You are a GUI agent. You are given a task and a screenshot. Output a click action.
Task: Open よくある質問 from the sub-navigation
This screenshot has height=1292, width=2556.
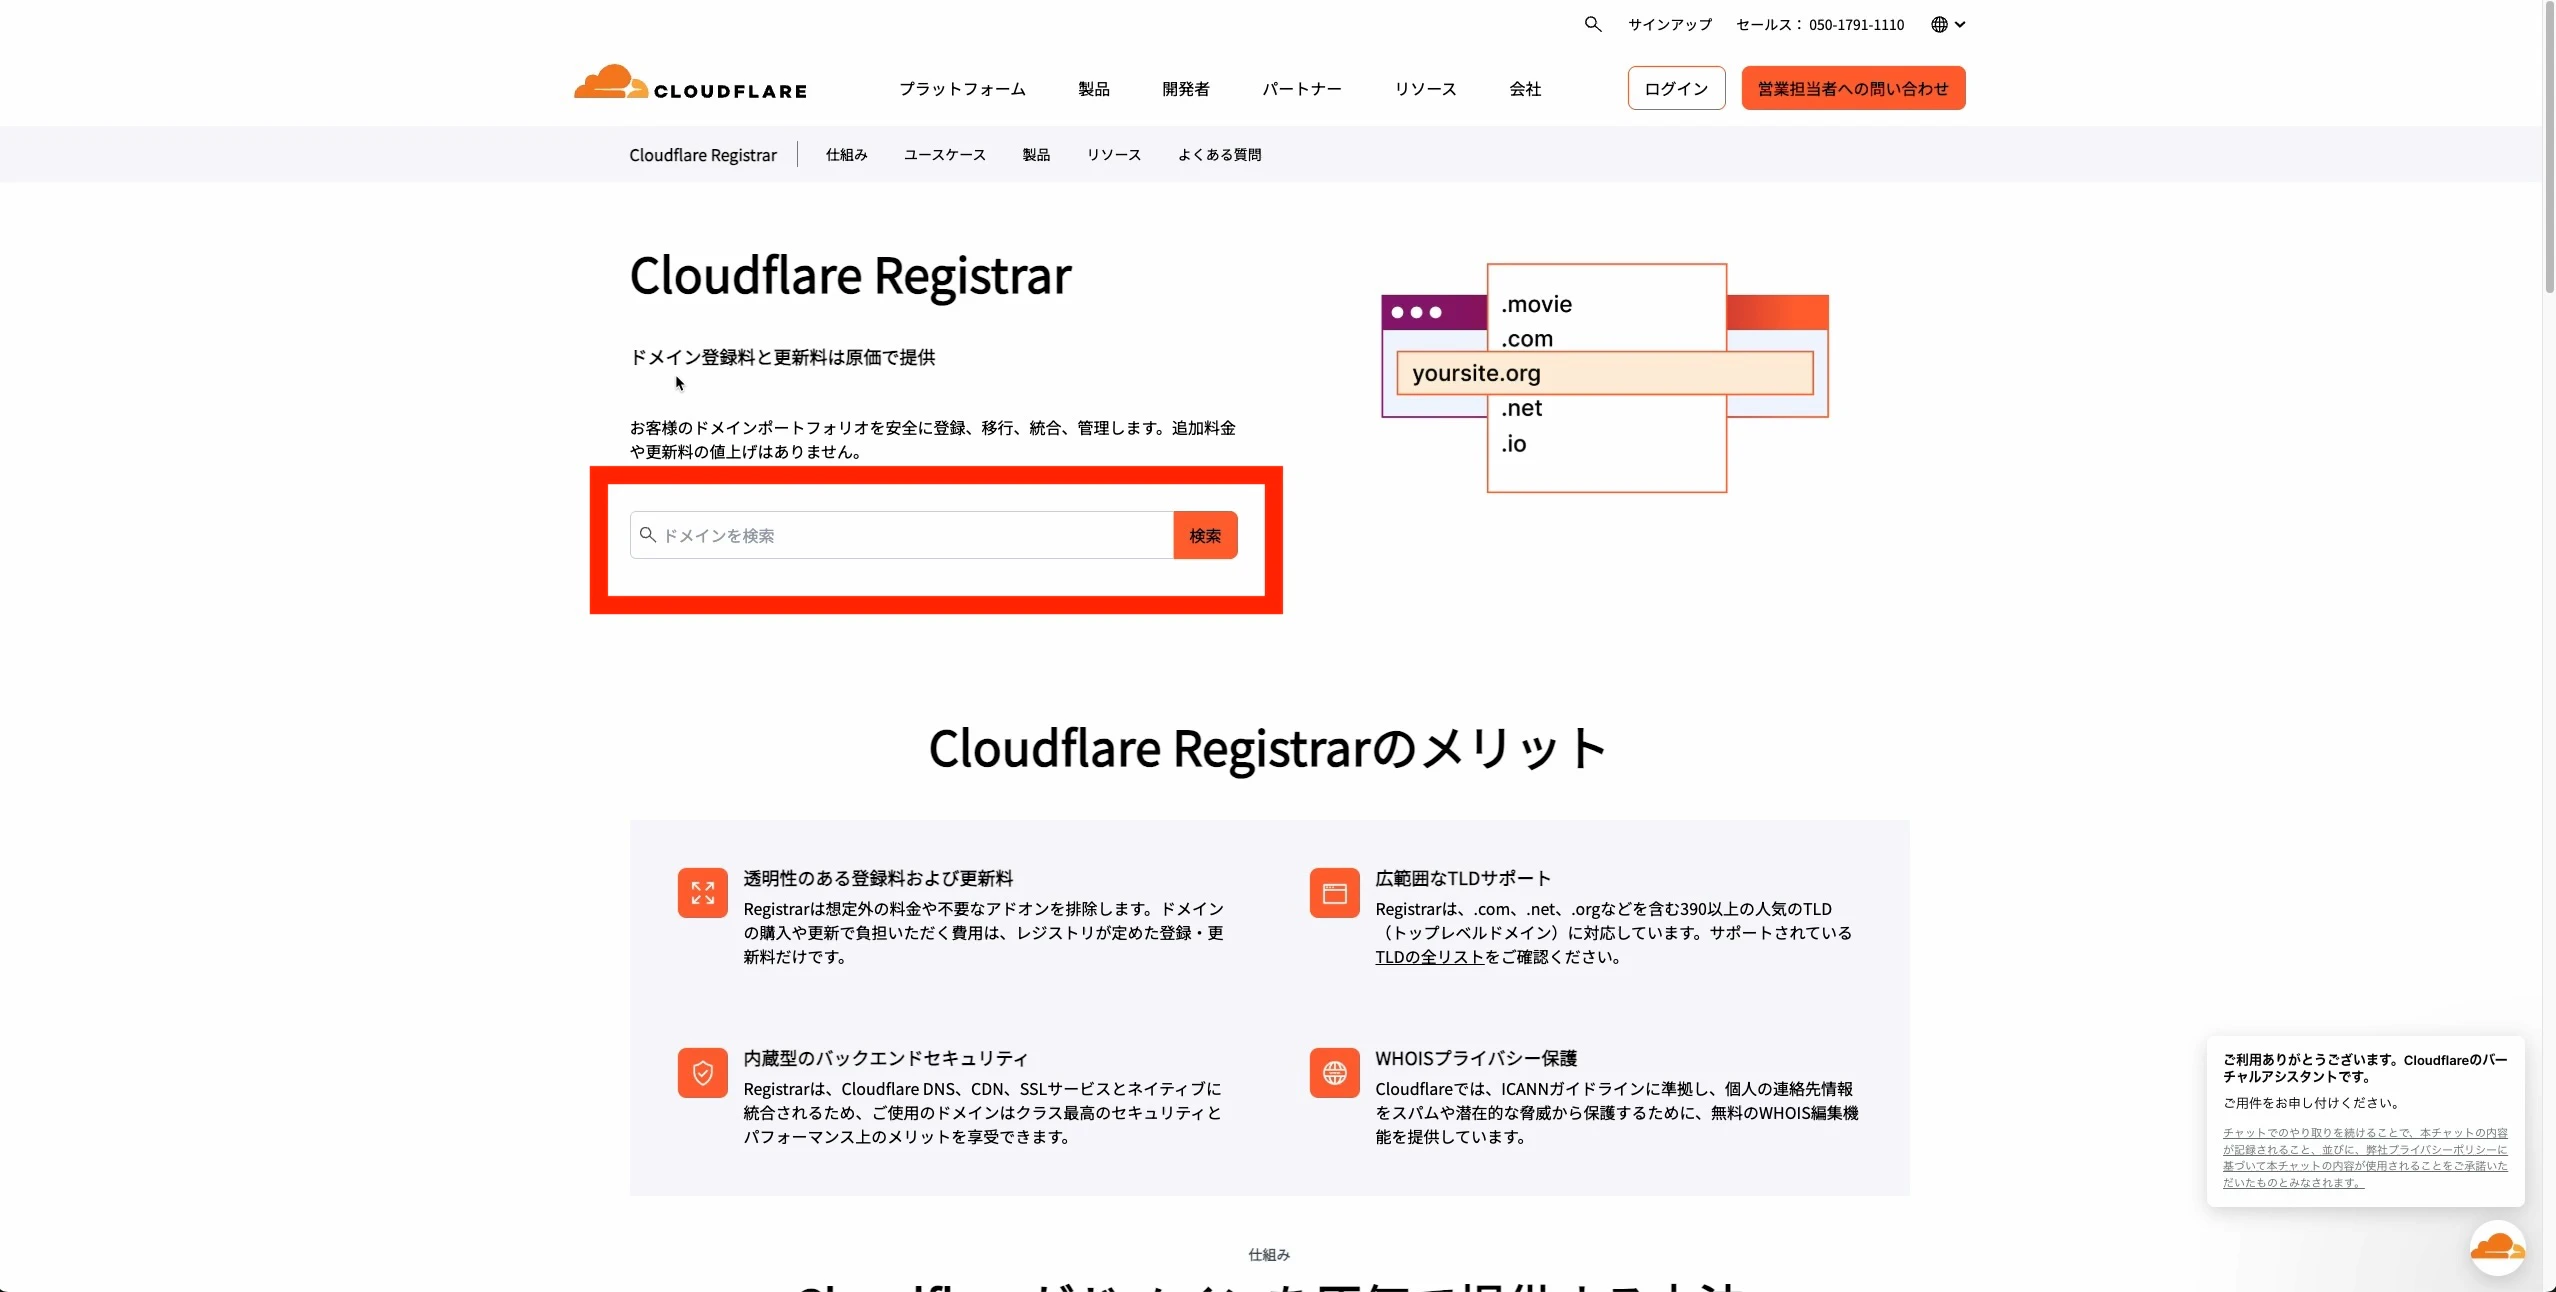click(1219, 154)
